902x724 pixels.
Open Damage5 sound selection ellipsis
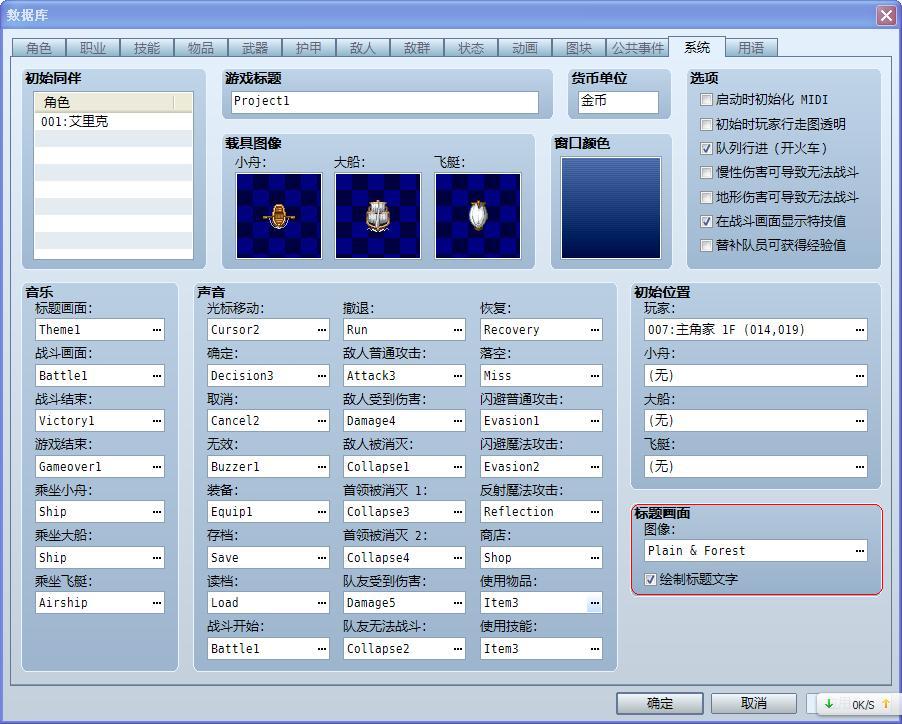pos(457,603)
